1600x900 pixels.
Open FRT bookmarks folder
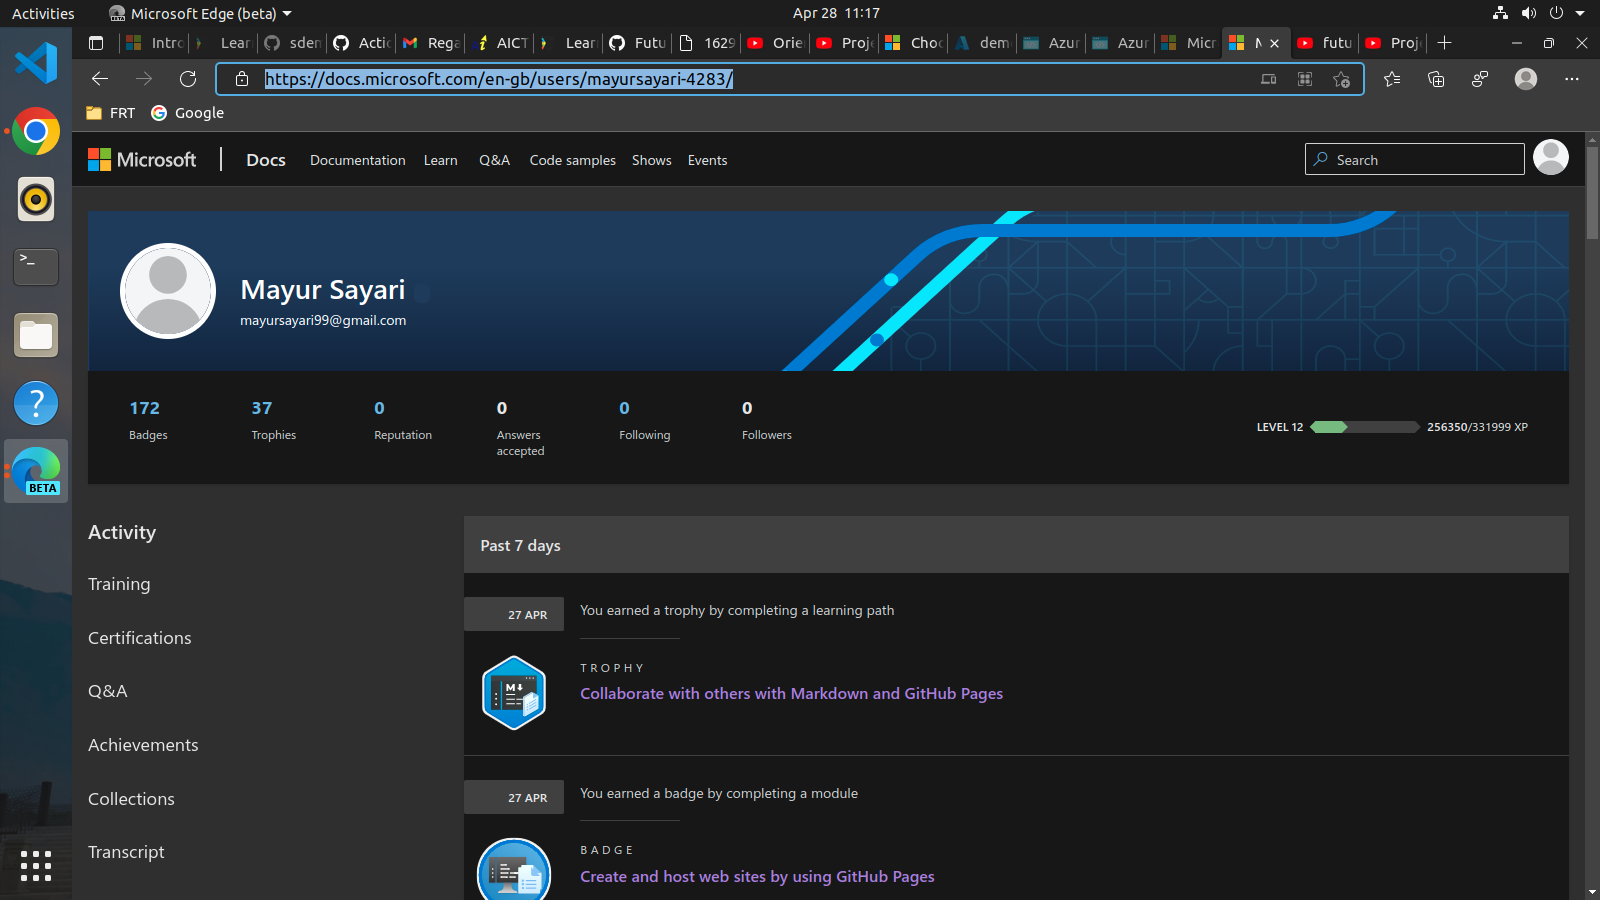pos(110,113)
